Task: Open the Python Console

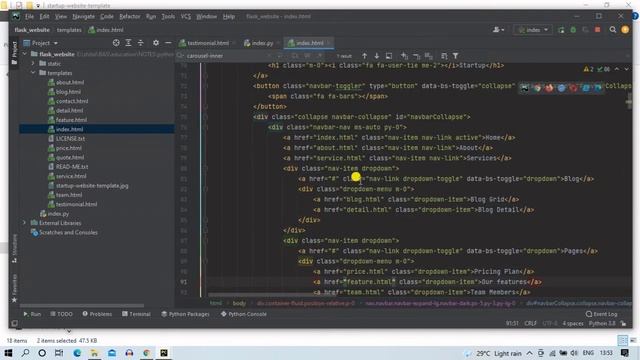Action: [244, 314]
